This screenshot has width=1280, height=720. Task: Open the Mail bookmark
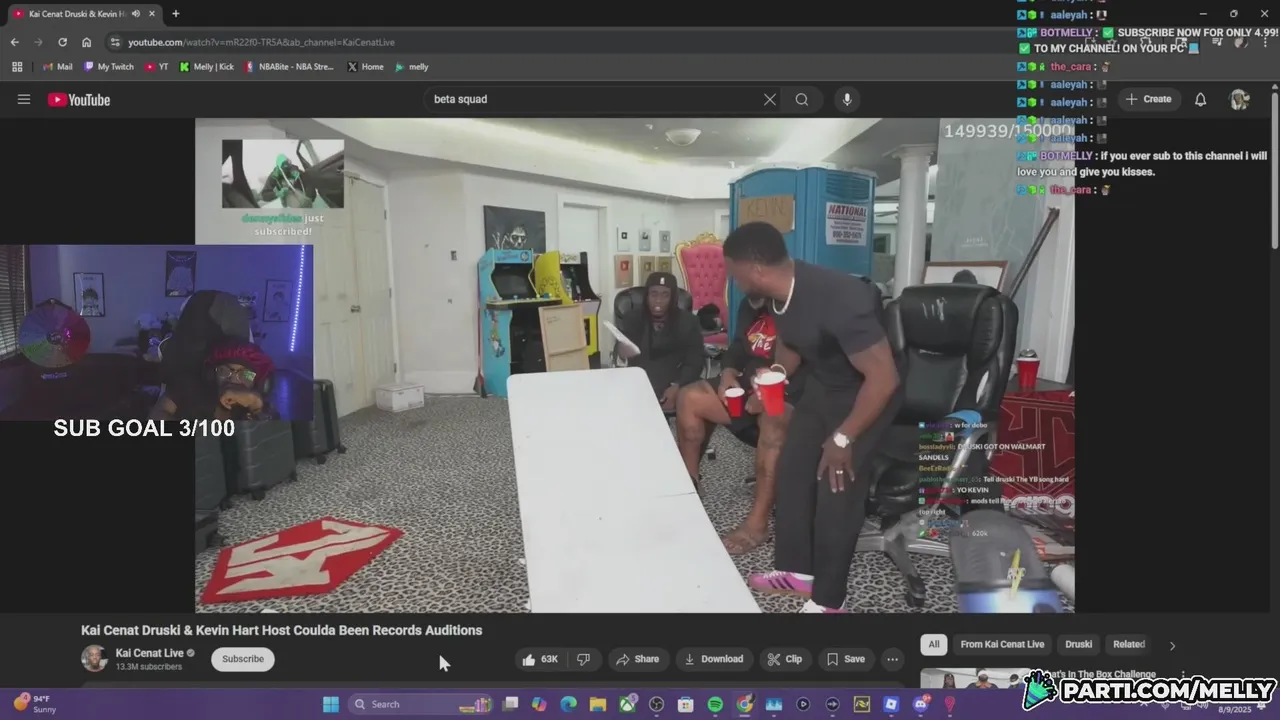tap(57, 67)
